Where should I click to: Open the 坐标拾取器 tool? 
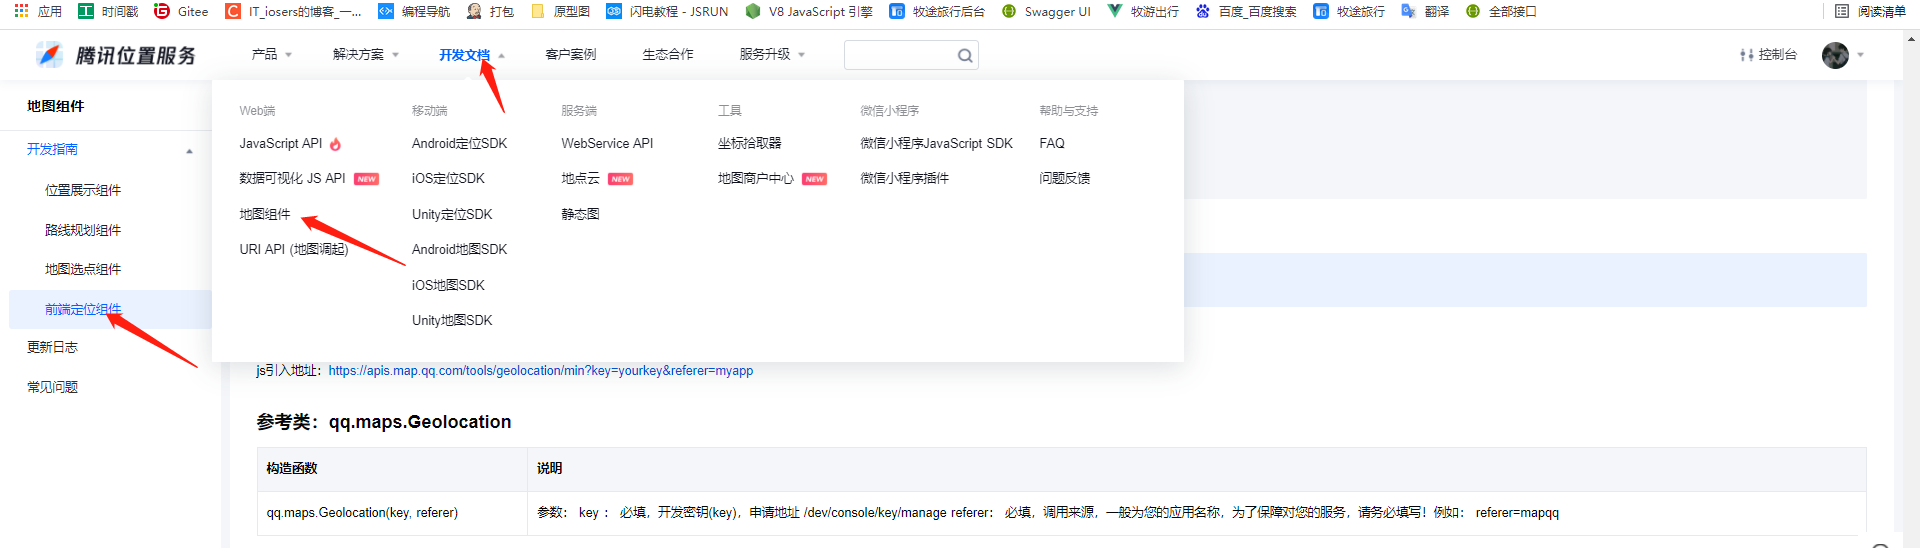click(749, 144)
